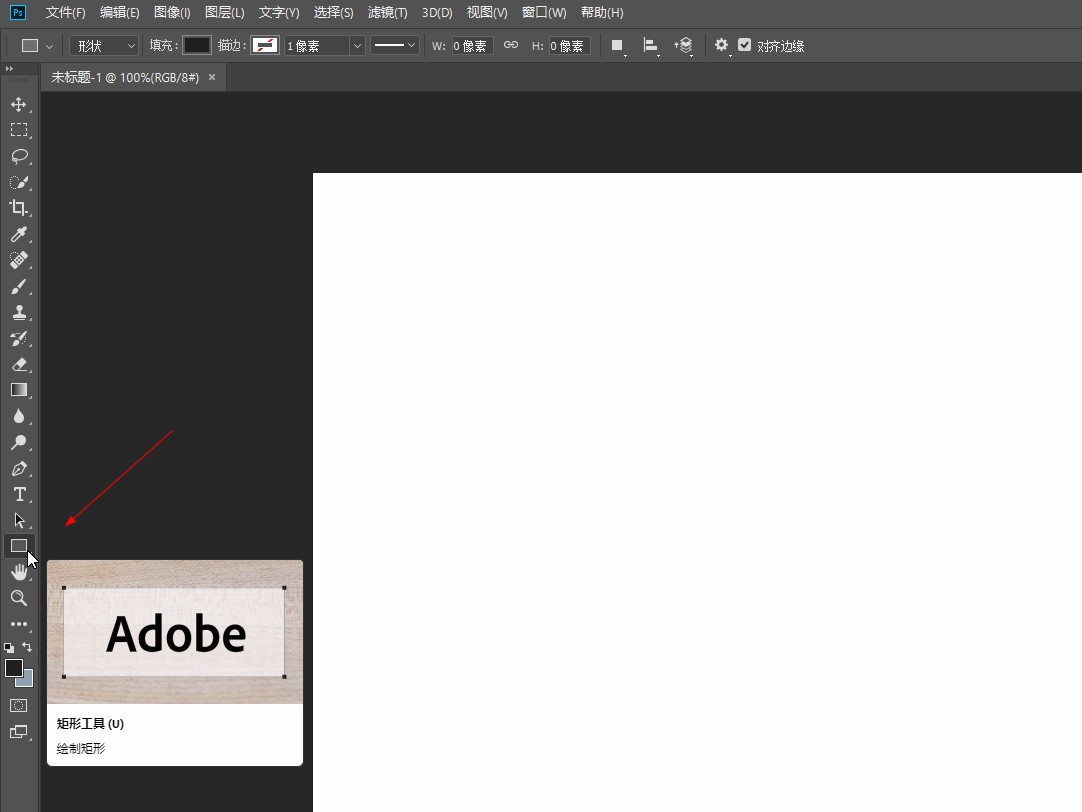Image resolution: width=1082 pixels, height=812 pixels.
Task: Select the Dodge tool
Action: (19, 442)
